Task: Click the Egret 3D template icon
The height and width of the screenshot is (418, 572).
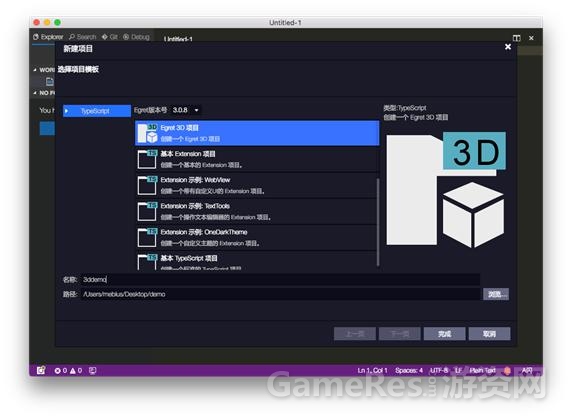Action: (147, 133)
